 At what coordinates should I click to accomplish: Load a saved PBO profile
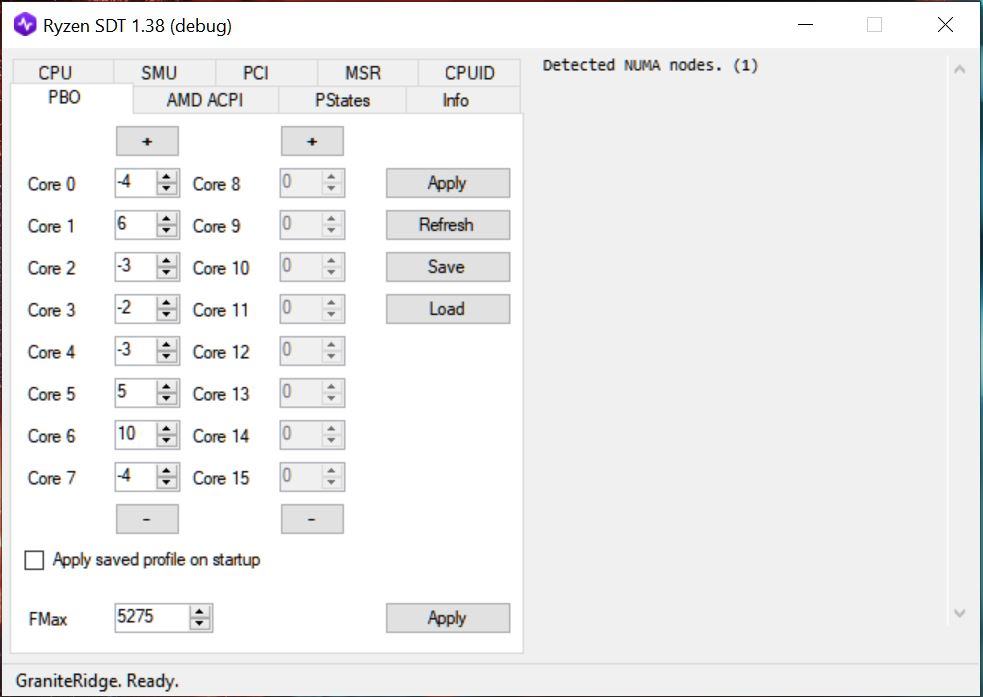point(448,309)
